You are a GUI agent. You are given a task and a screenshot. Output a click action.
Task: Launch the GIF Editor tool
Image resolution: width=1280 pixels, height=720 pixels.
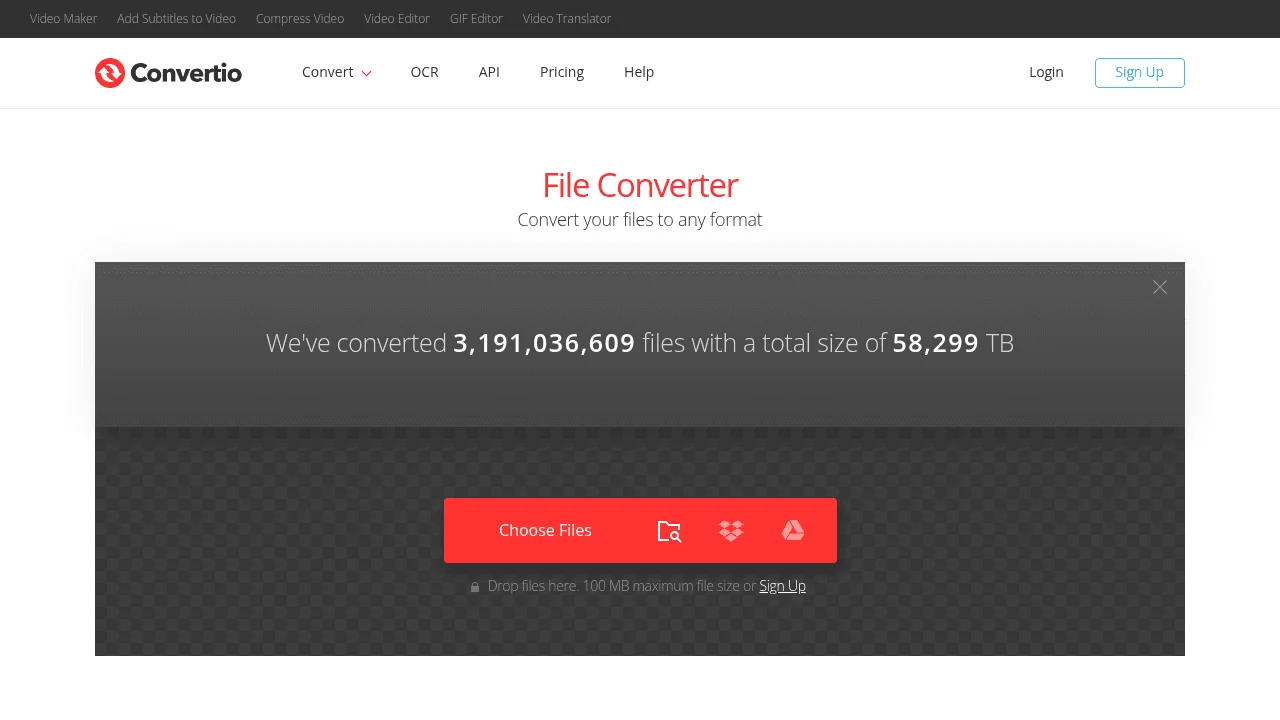476,19
